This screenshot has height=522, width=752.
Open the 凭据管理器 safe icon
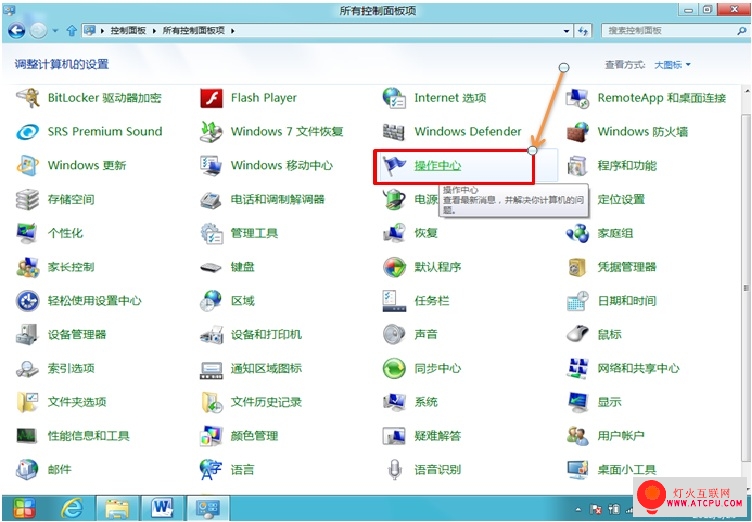577,267
